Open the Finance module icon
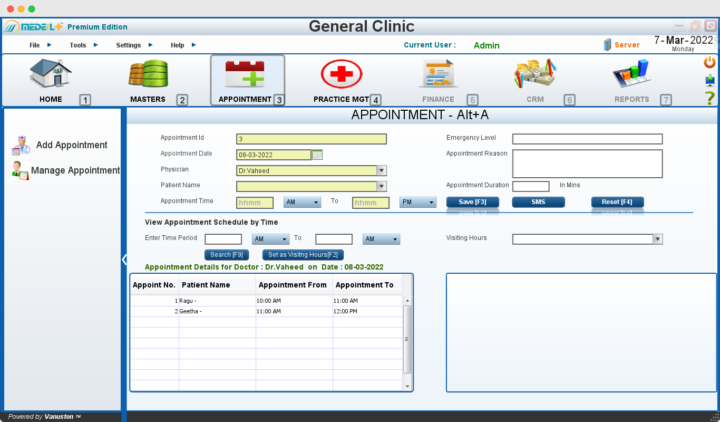Image resolution: width=720 pixels, height=422 pixels. [x=438, y=75]
